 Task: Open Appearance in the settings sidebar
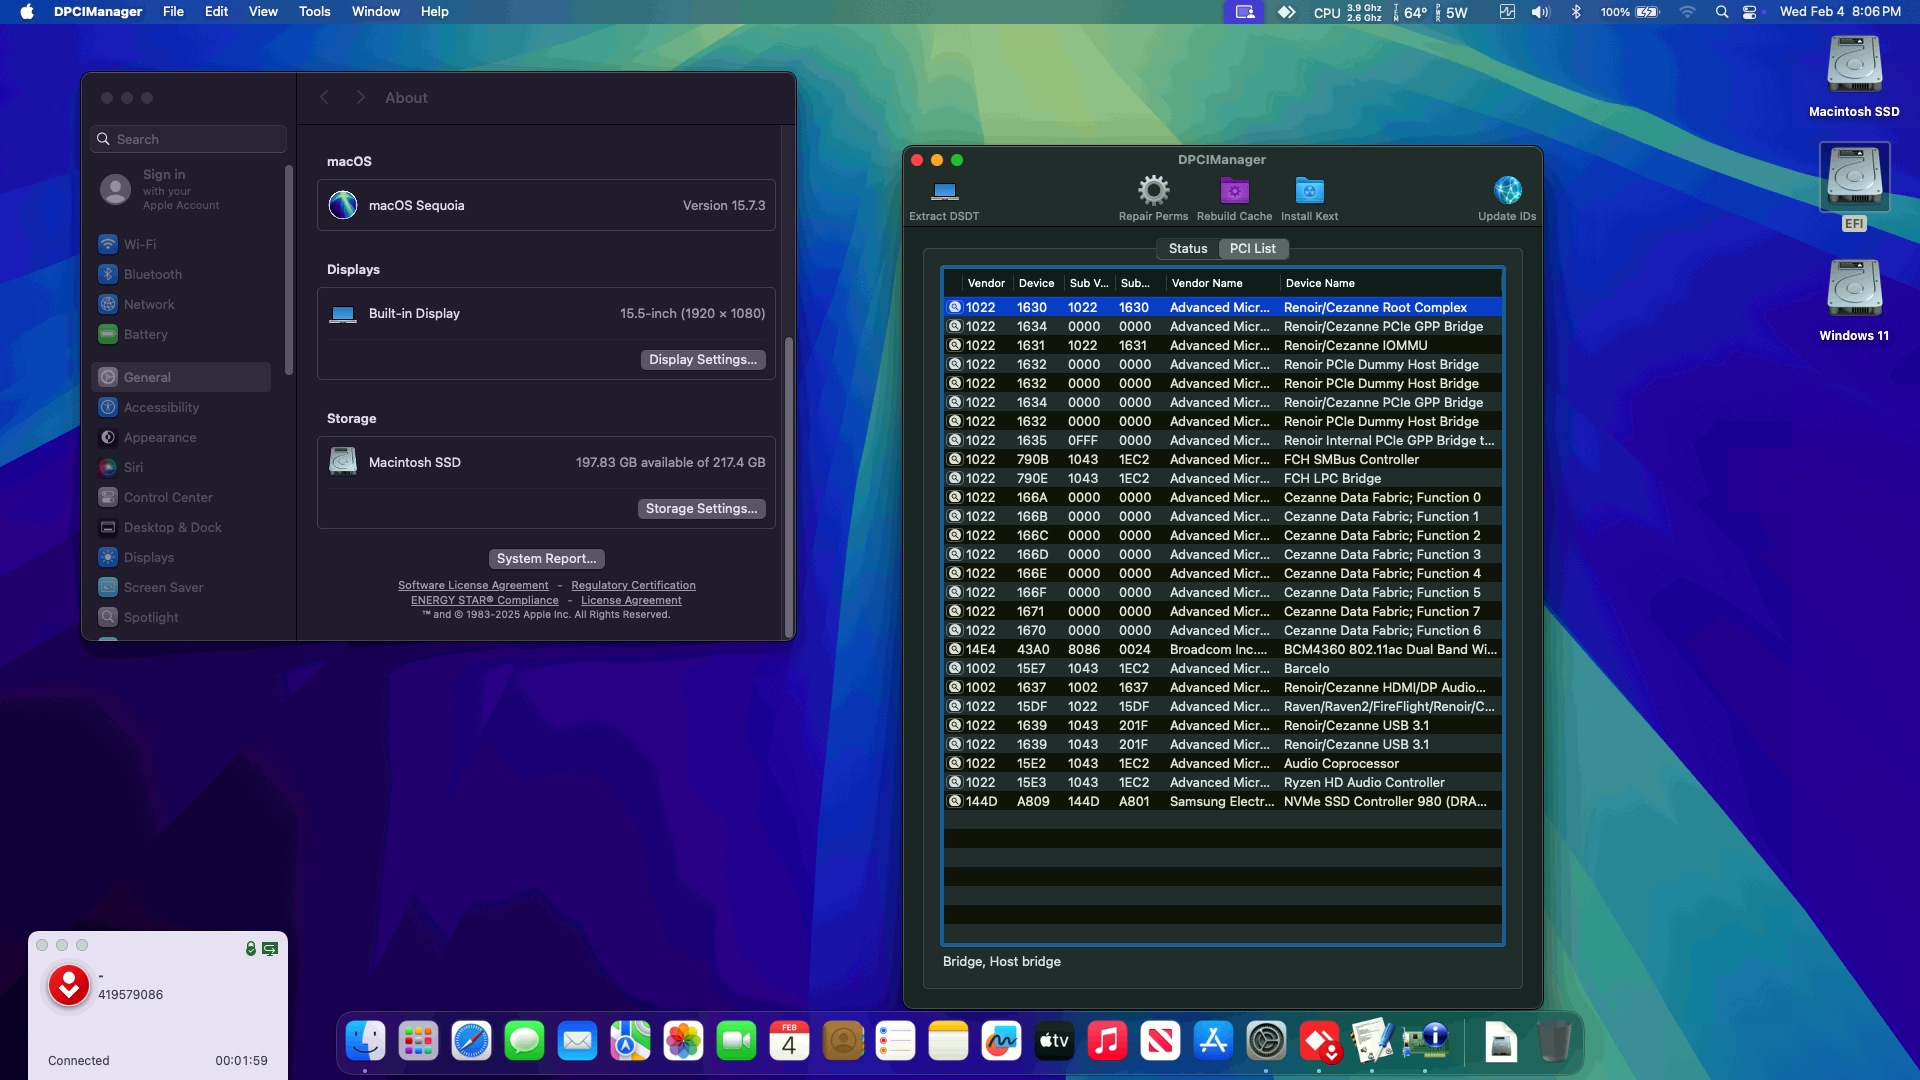click(x=180, y=437)
